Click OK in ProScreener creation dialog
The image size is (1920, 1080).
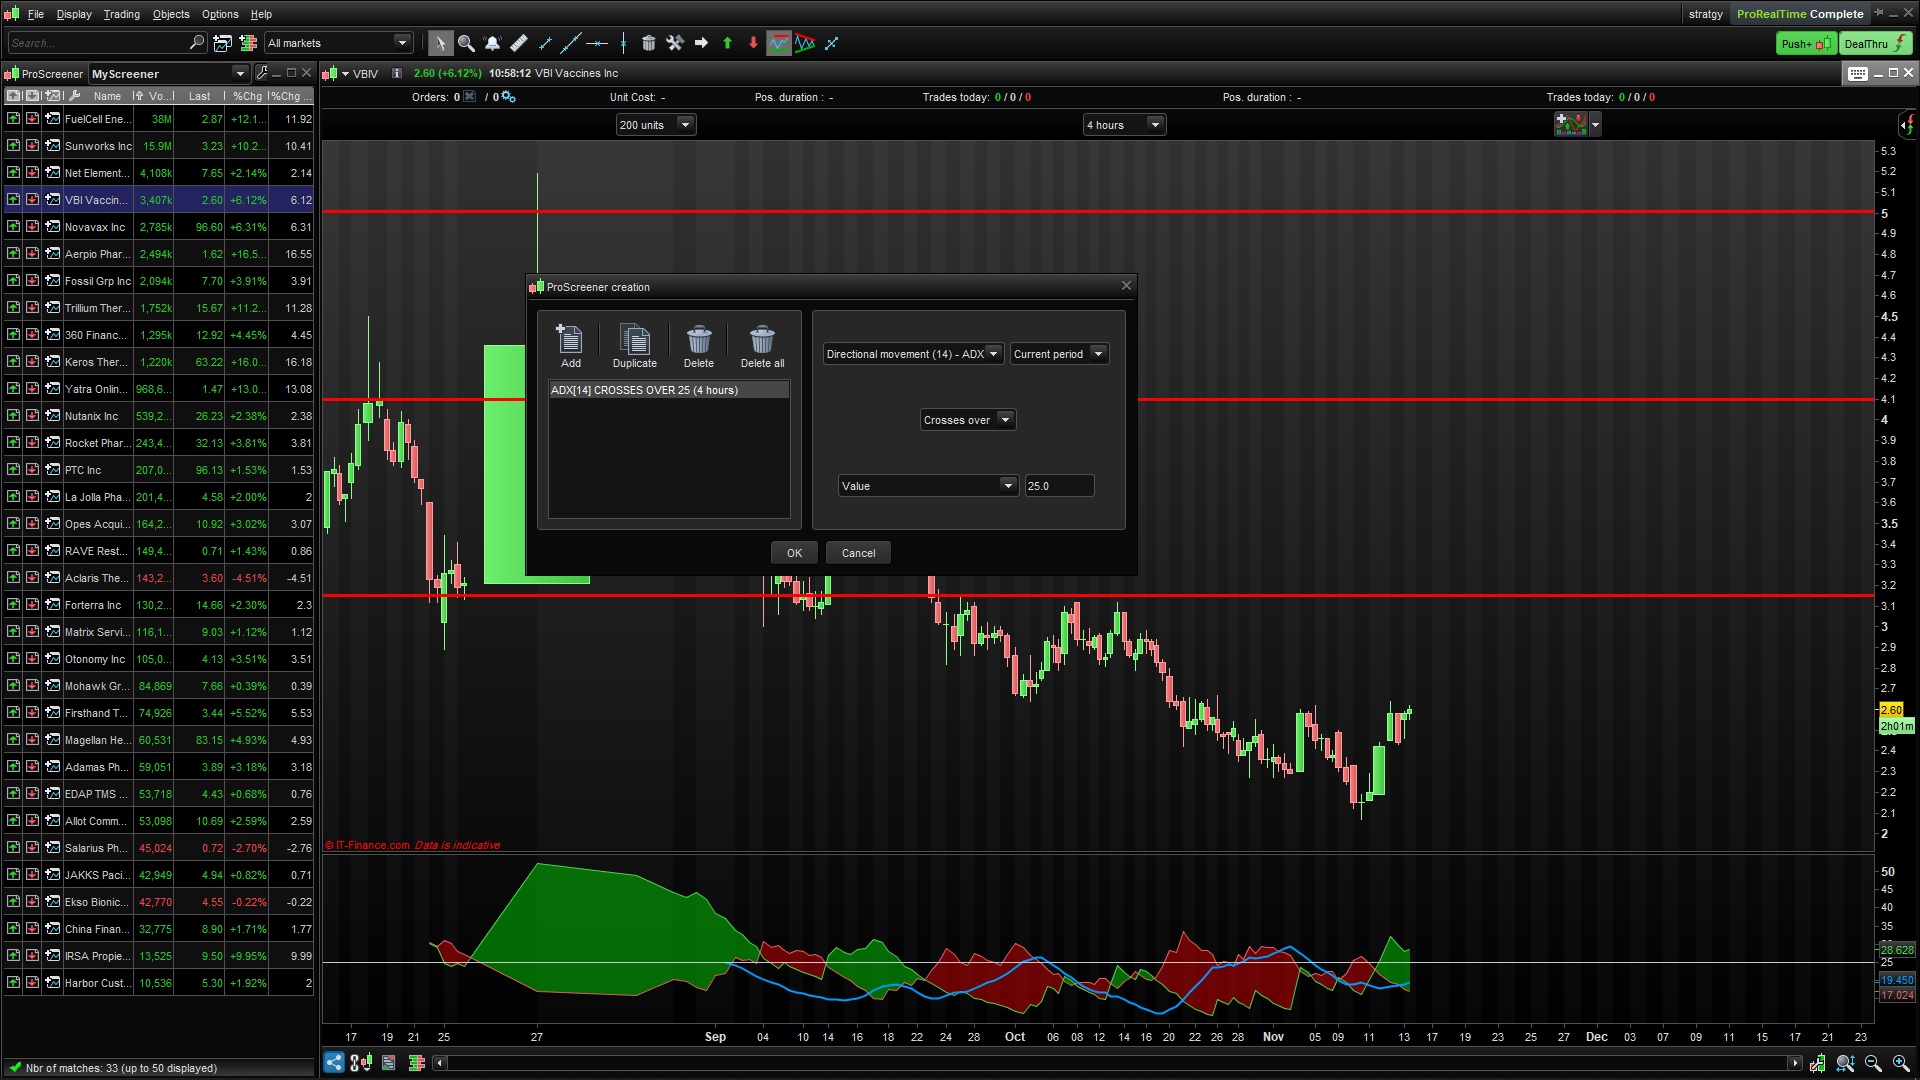[794, 553]
